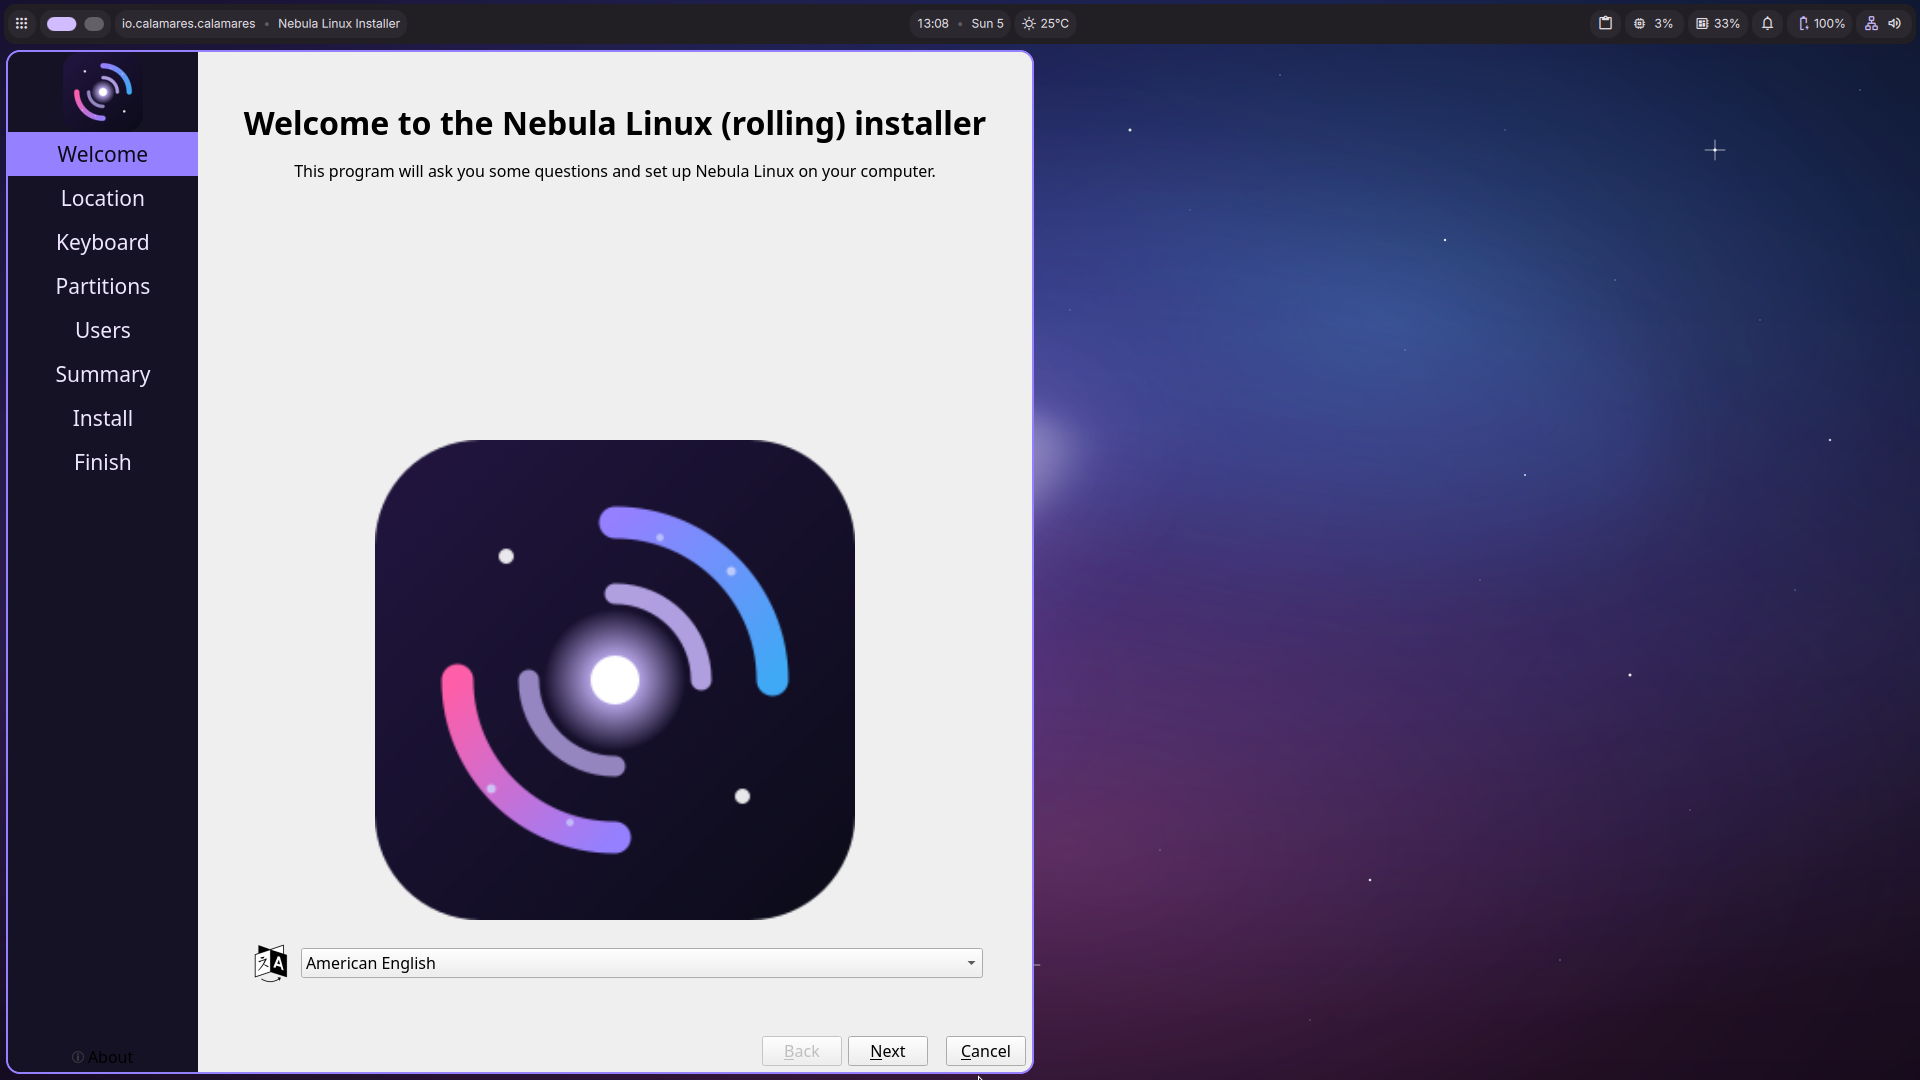Select the Finish step in sidebar
1920x1080 pixels.
tap(102, 462)
